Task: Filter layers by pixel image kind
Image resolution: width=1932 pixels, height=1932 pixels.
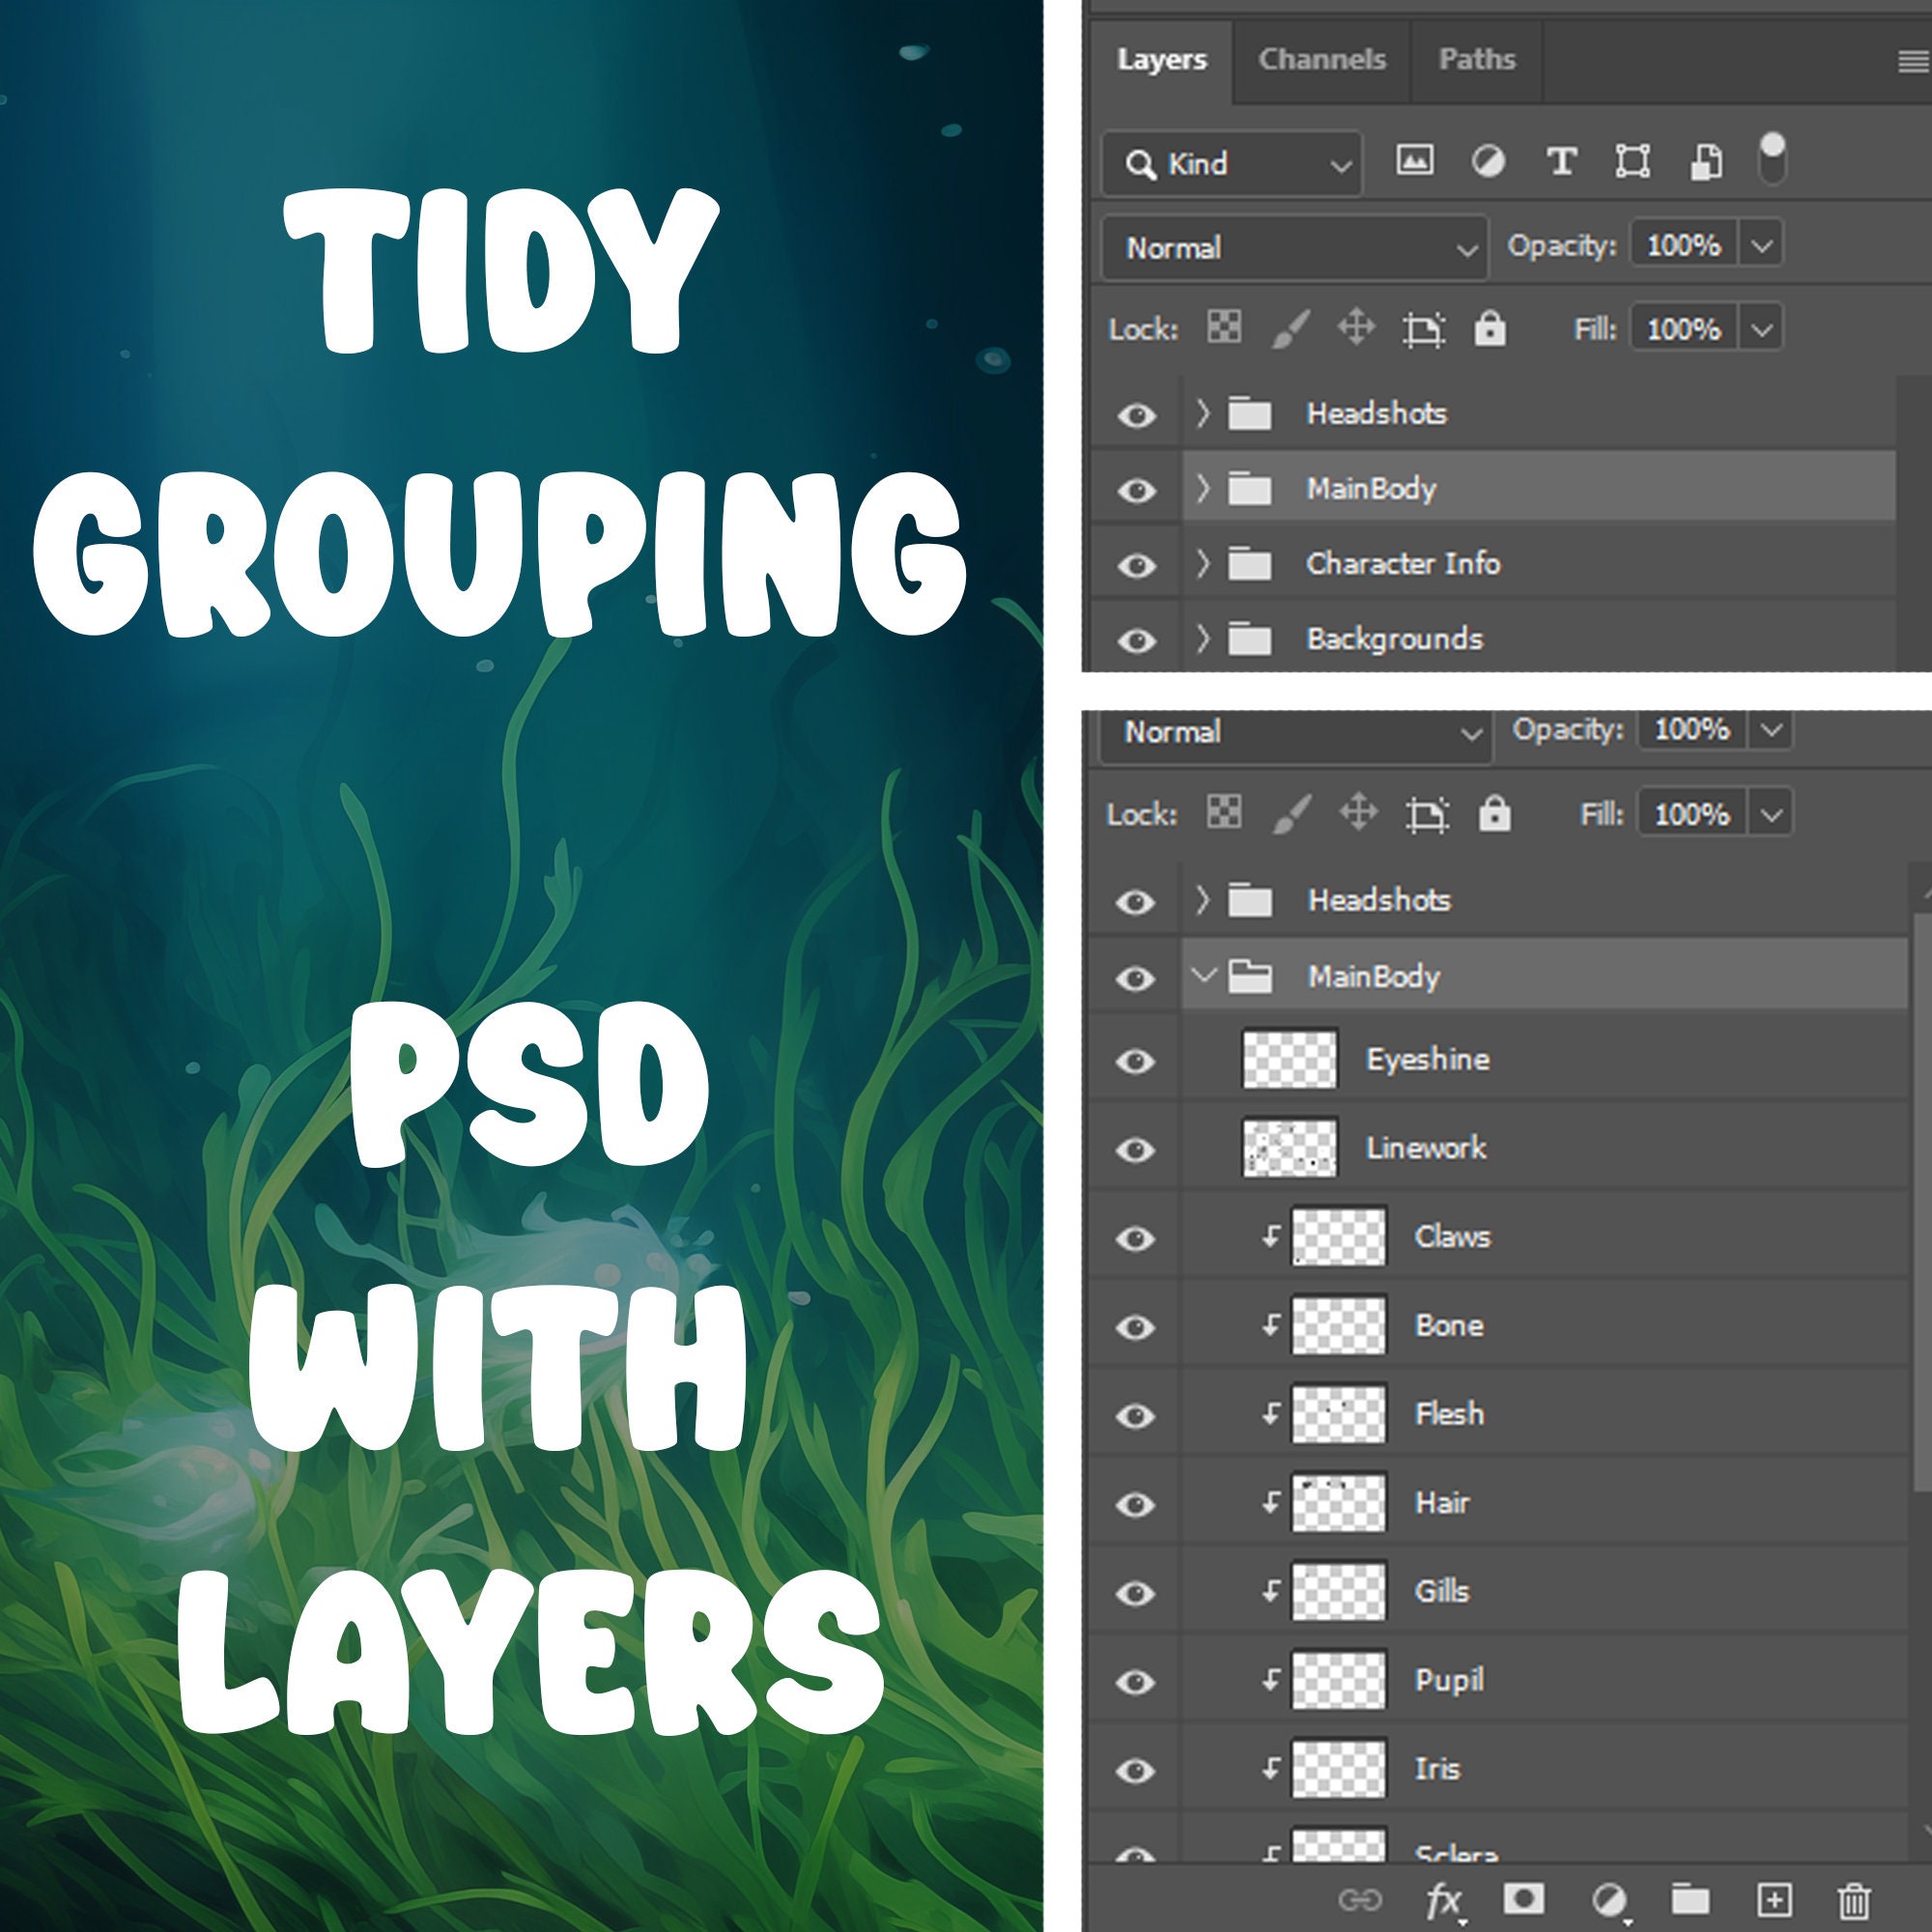Action: pos(1414,160)
